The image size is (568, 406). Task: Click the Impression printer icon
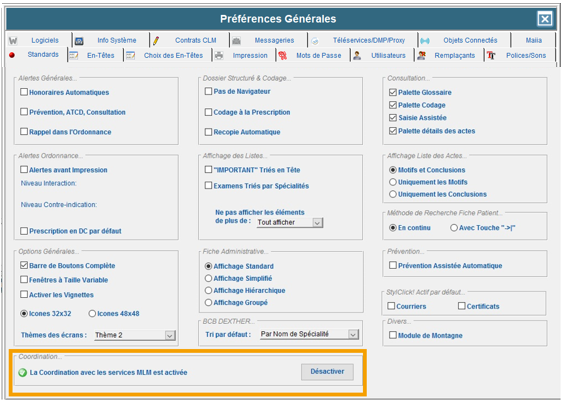coord(219,55)
